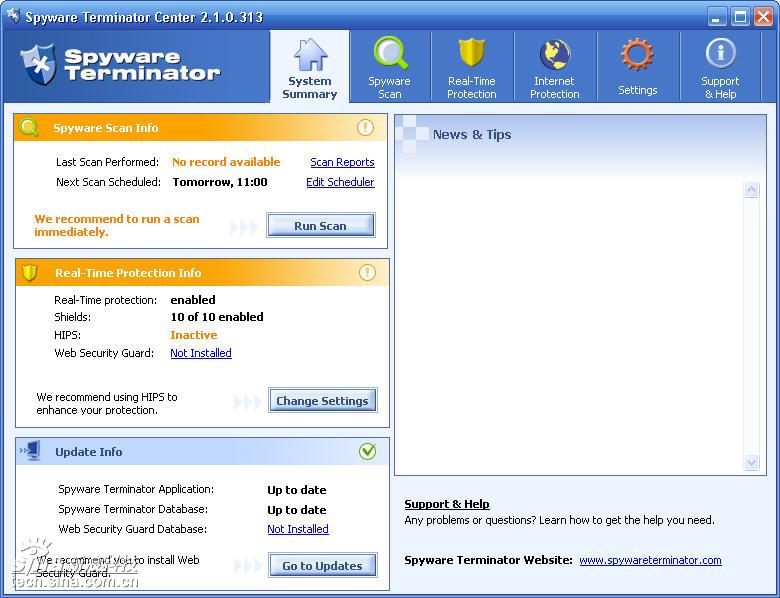
Task: Go to the Internet Protection tab
Action: tap(555, 67)
